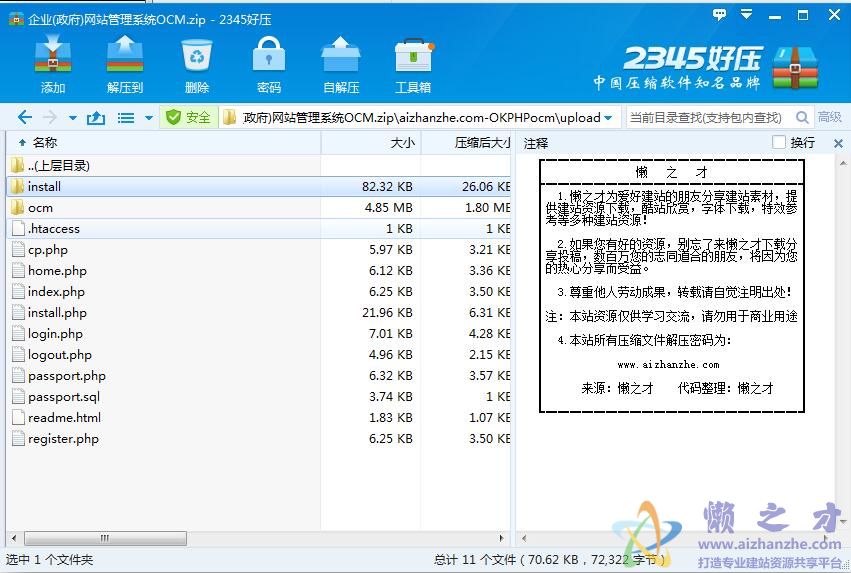The width and height of the screenshot is (851, 573).
Task: Go up one directory level icon
Action: click(x=96, y=117)
